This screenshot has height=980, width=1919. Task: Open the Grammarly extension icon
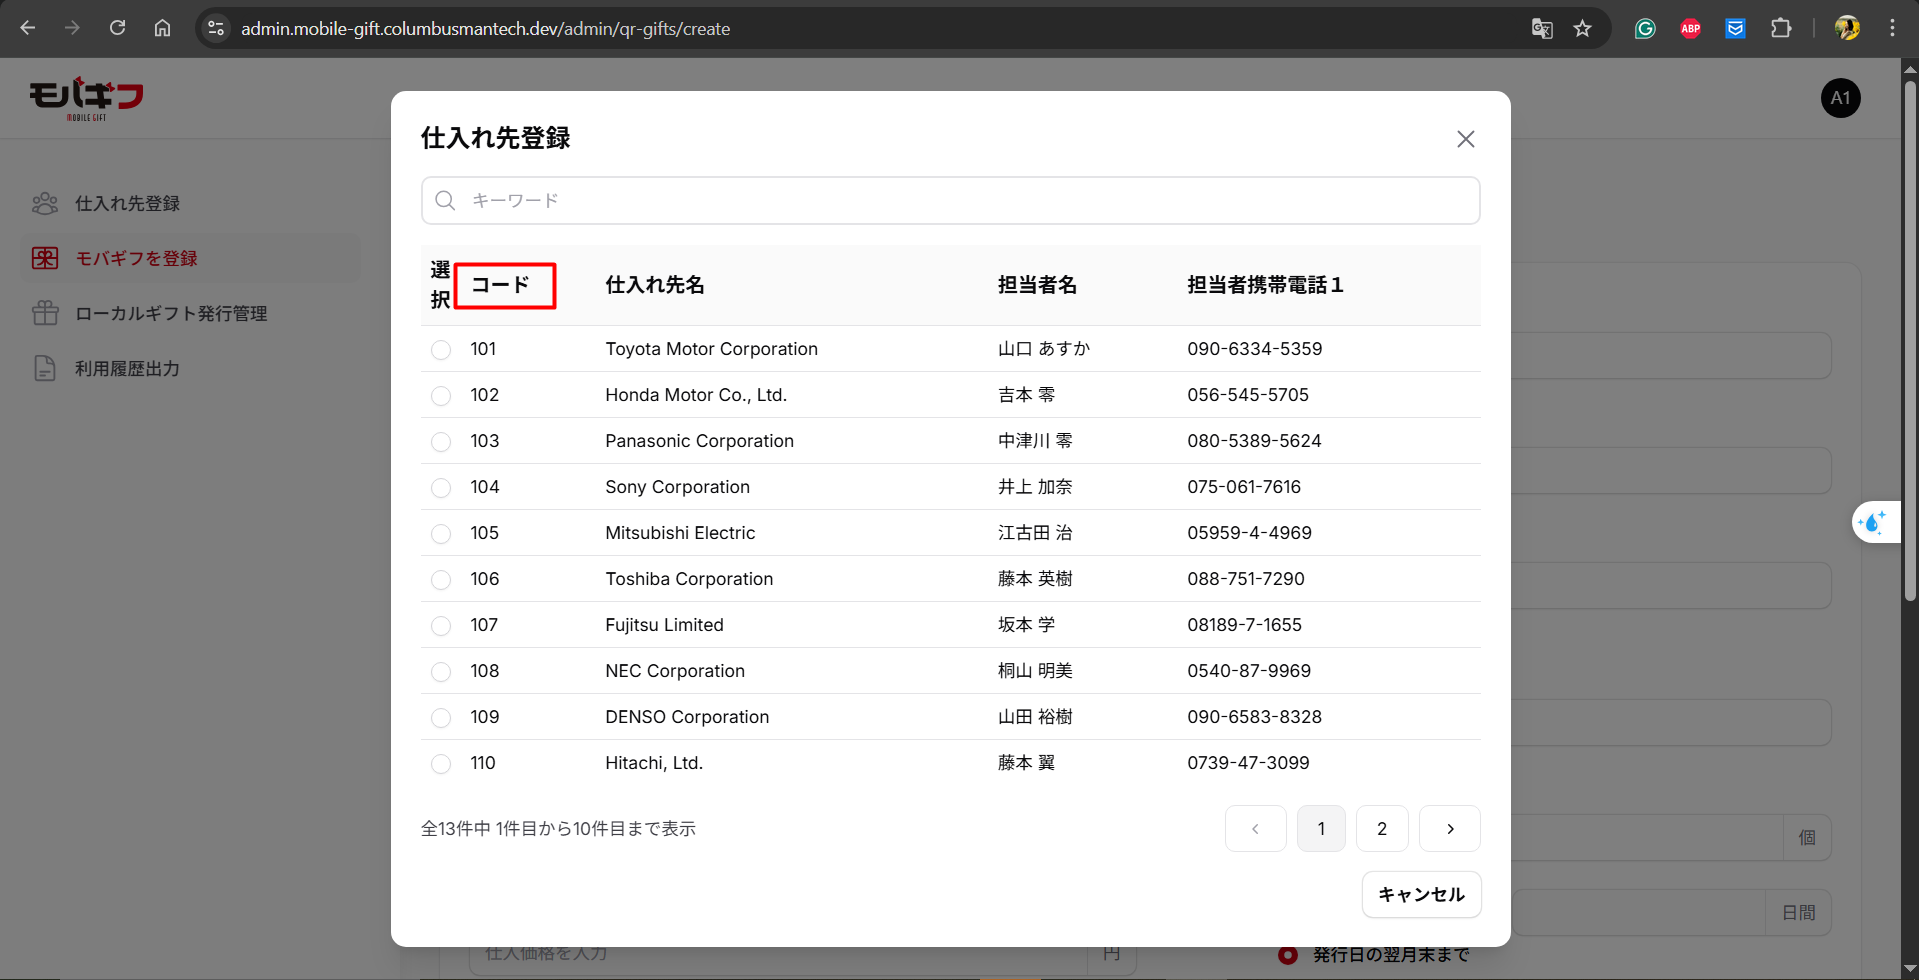coord(1645,29)
